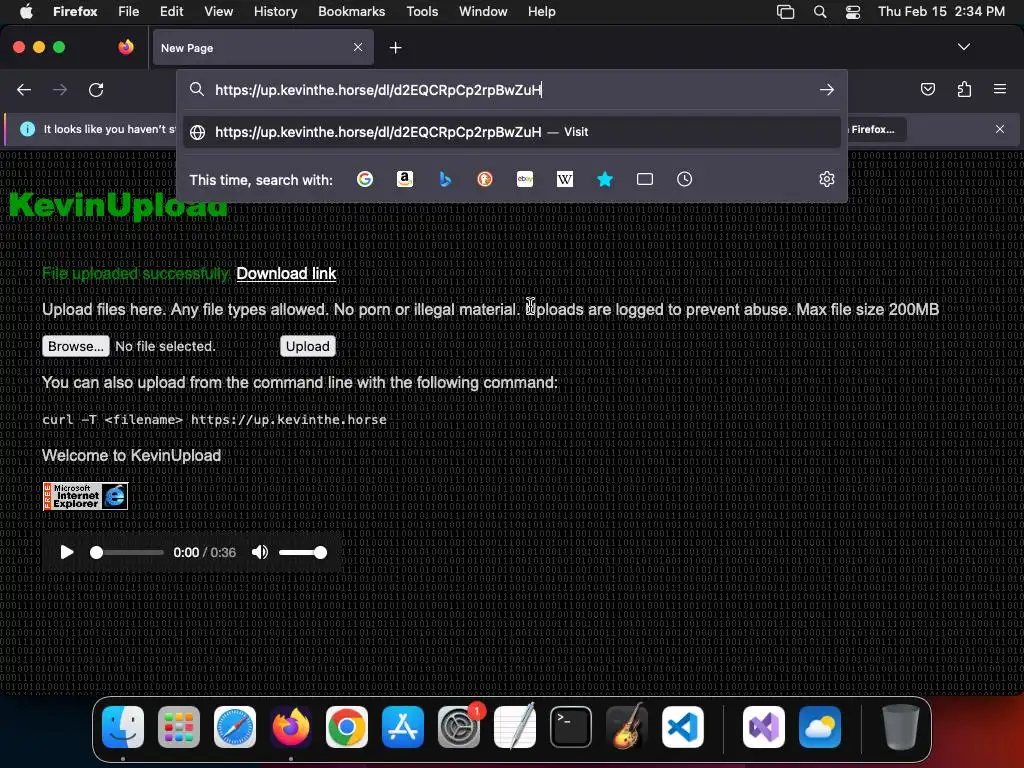This screenshot has width=1024, height=768.
Task: Search in History clock icon
Action: pos(684,179)
